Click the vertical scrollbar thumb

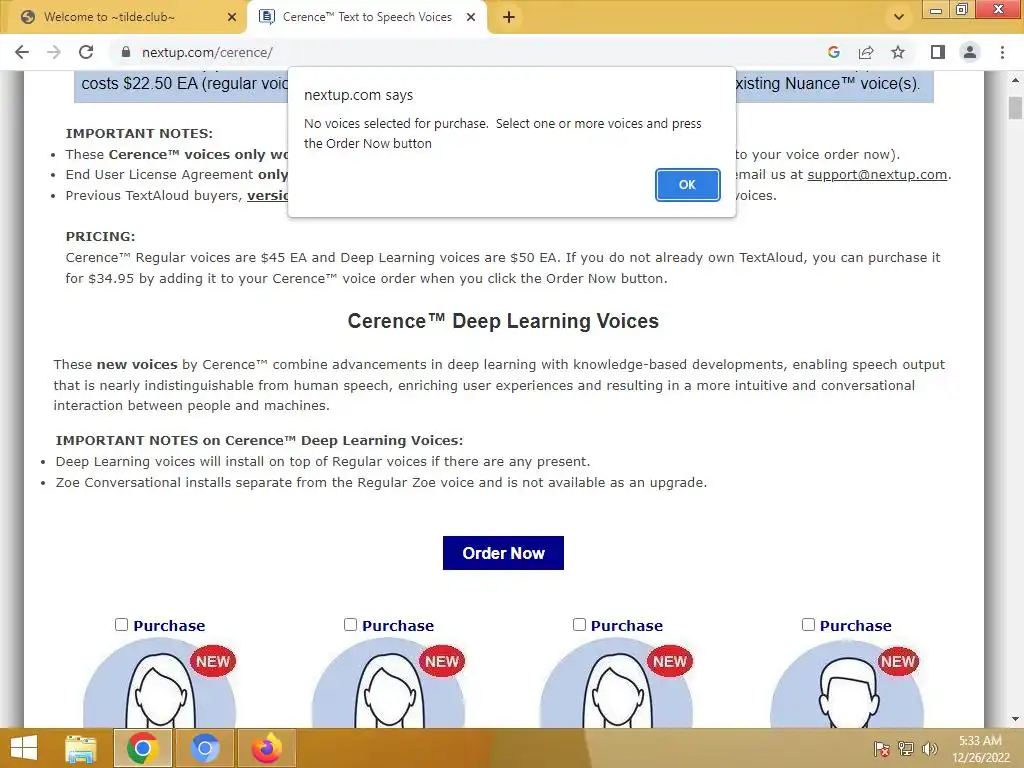1015,108
